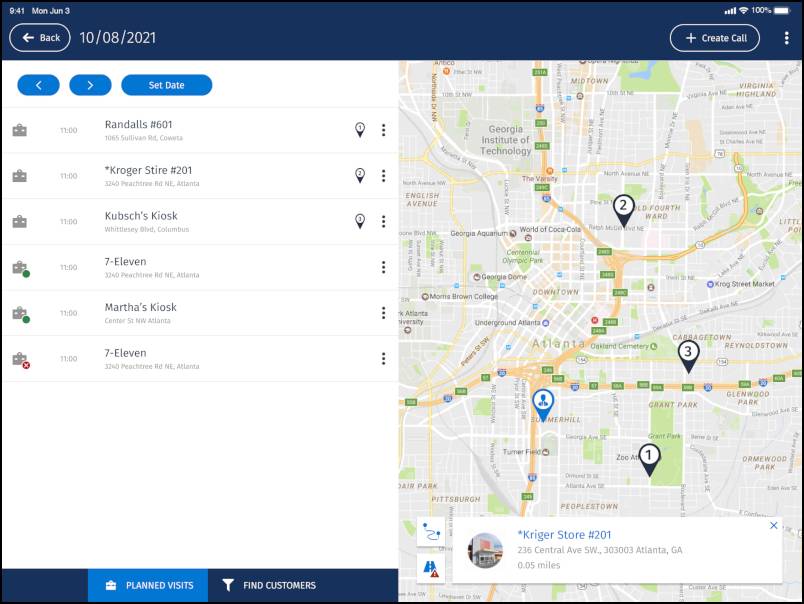
Task: Click the Underground Atlanta map label
Action: [507, 323]
